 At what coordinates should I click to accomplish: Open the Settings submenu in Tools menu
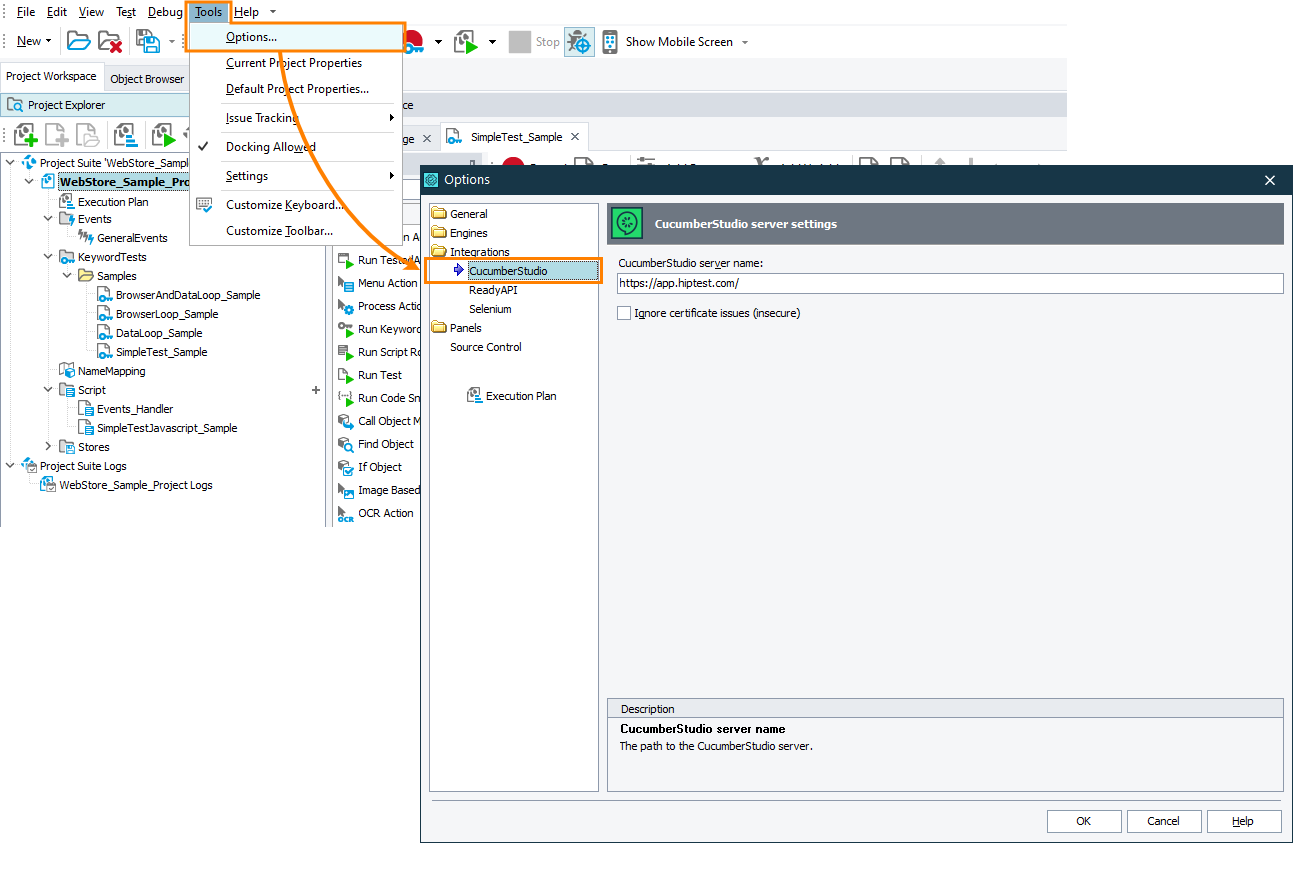click(295, 176)
